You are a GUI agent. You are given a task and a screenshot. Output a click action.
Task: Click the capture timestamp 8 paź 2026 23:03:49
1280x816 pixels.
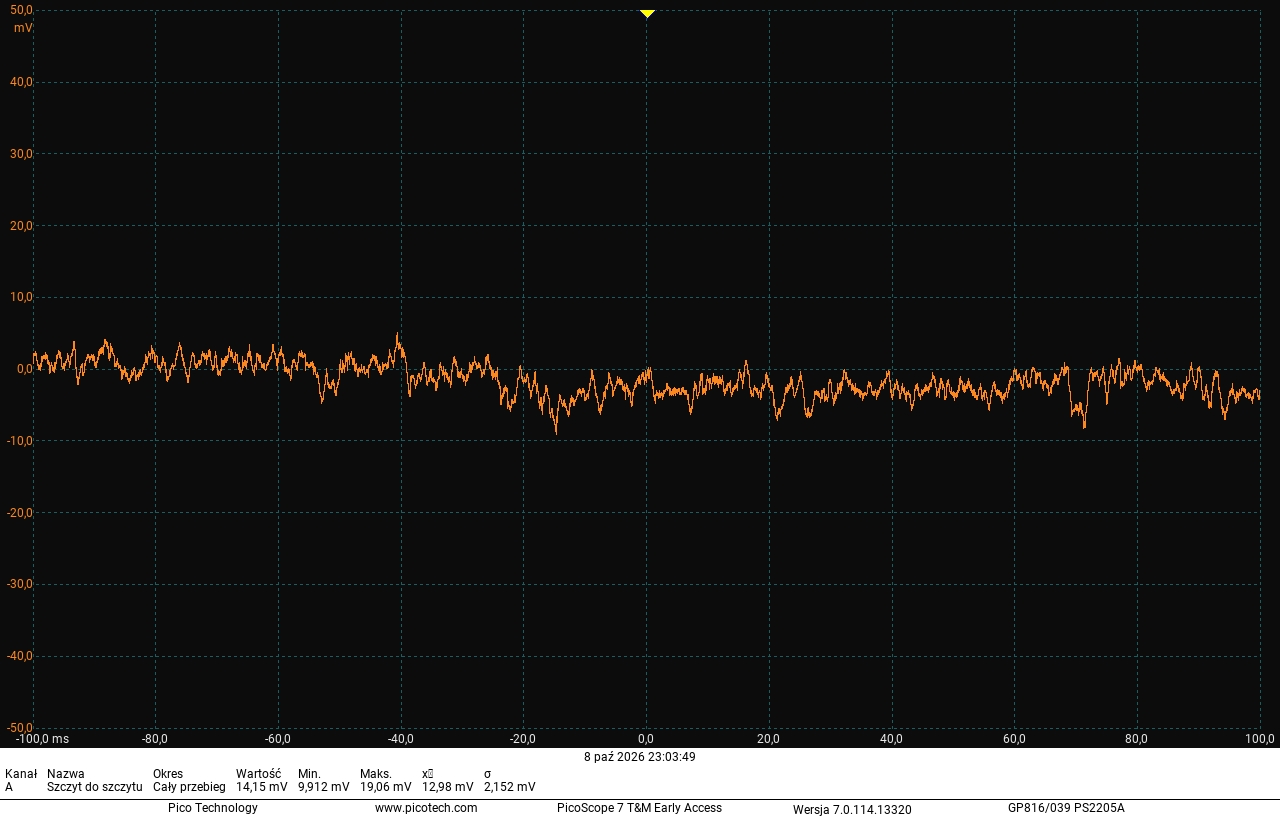640,757
